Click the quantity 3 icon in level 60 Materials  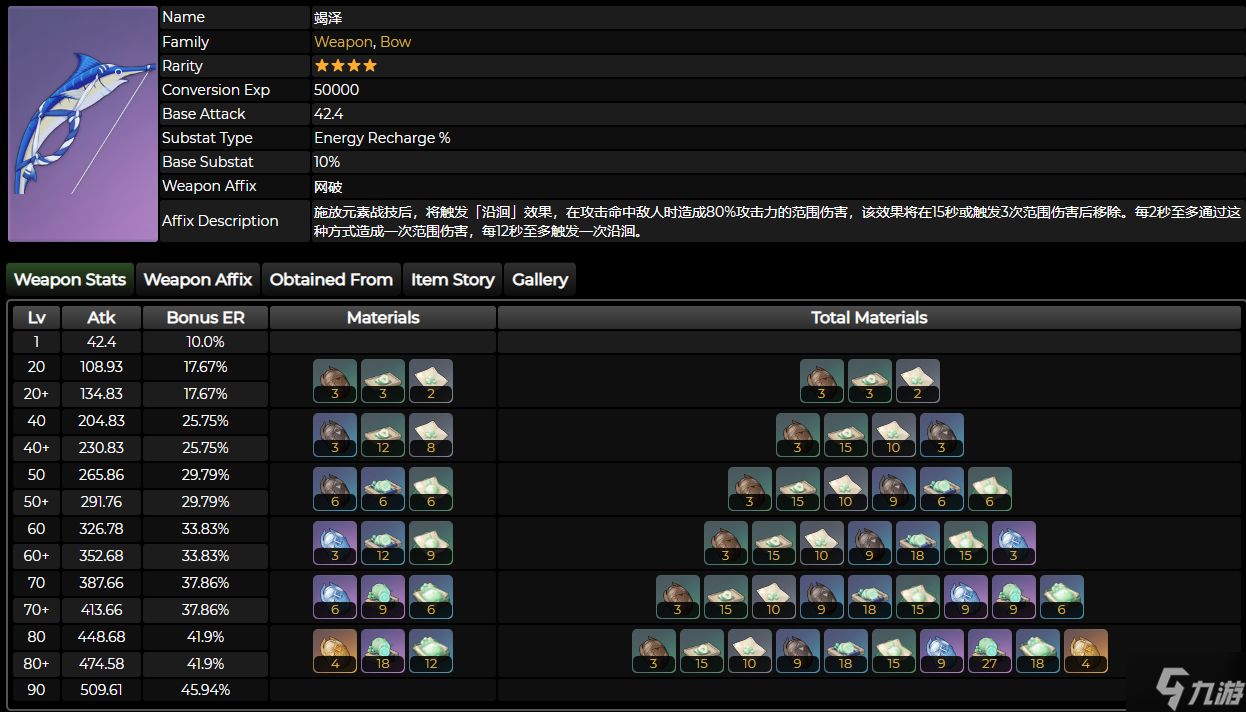click(x=335, y=543)
